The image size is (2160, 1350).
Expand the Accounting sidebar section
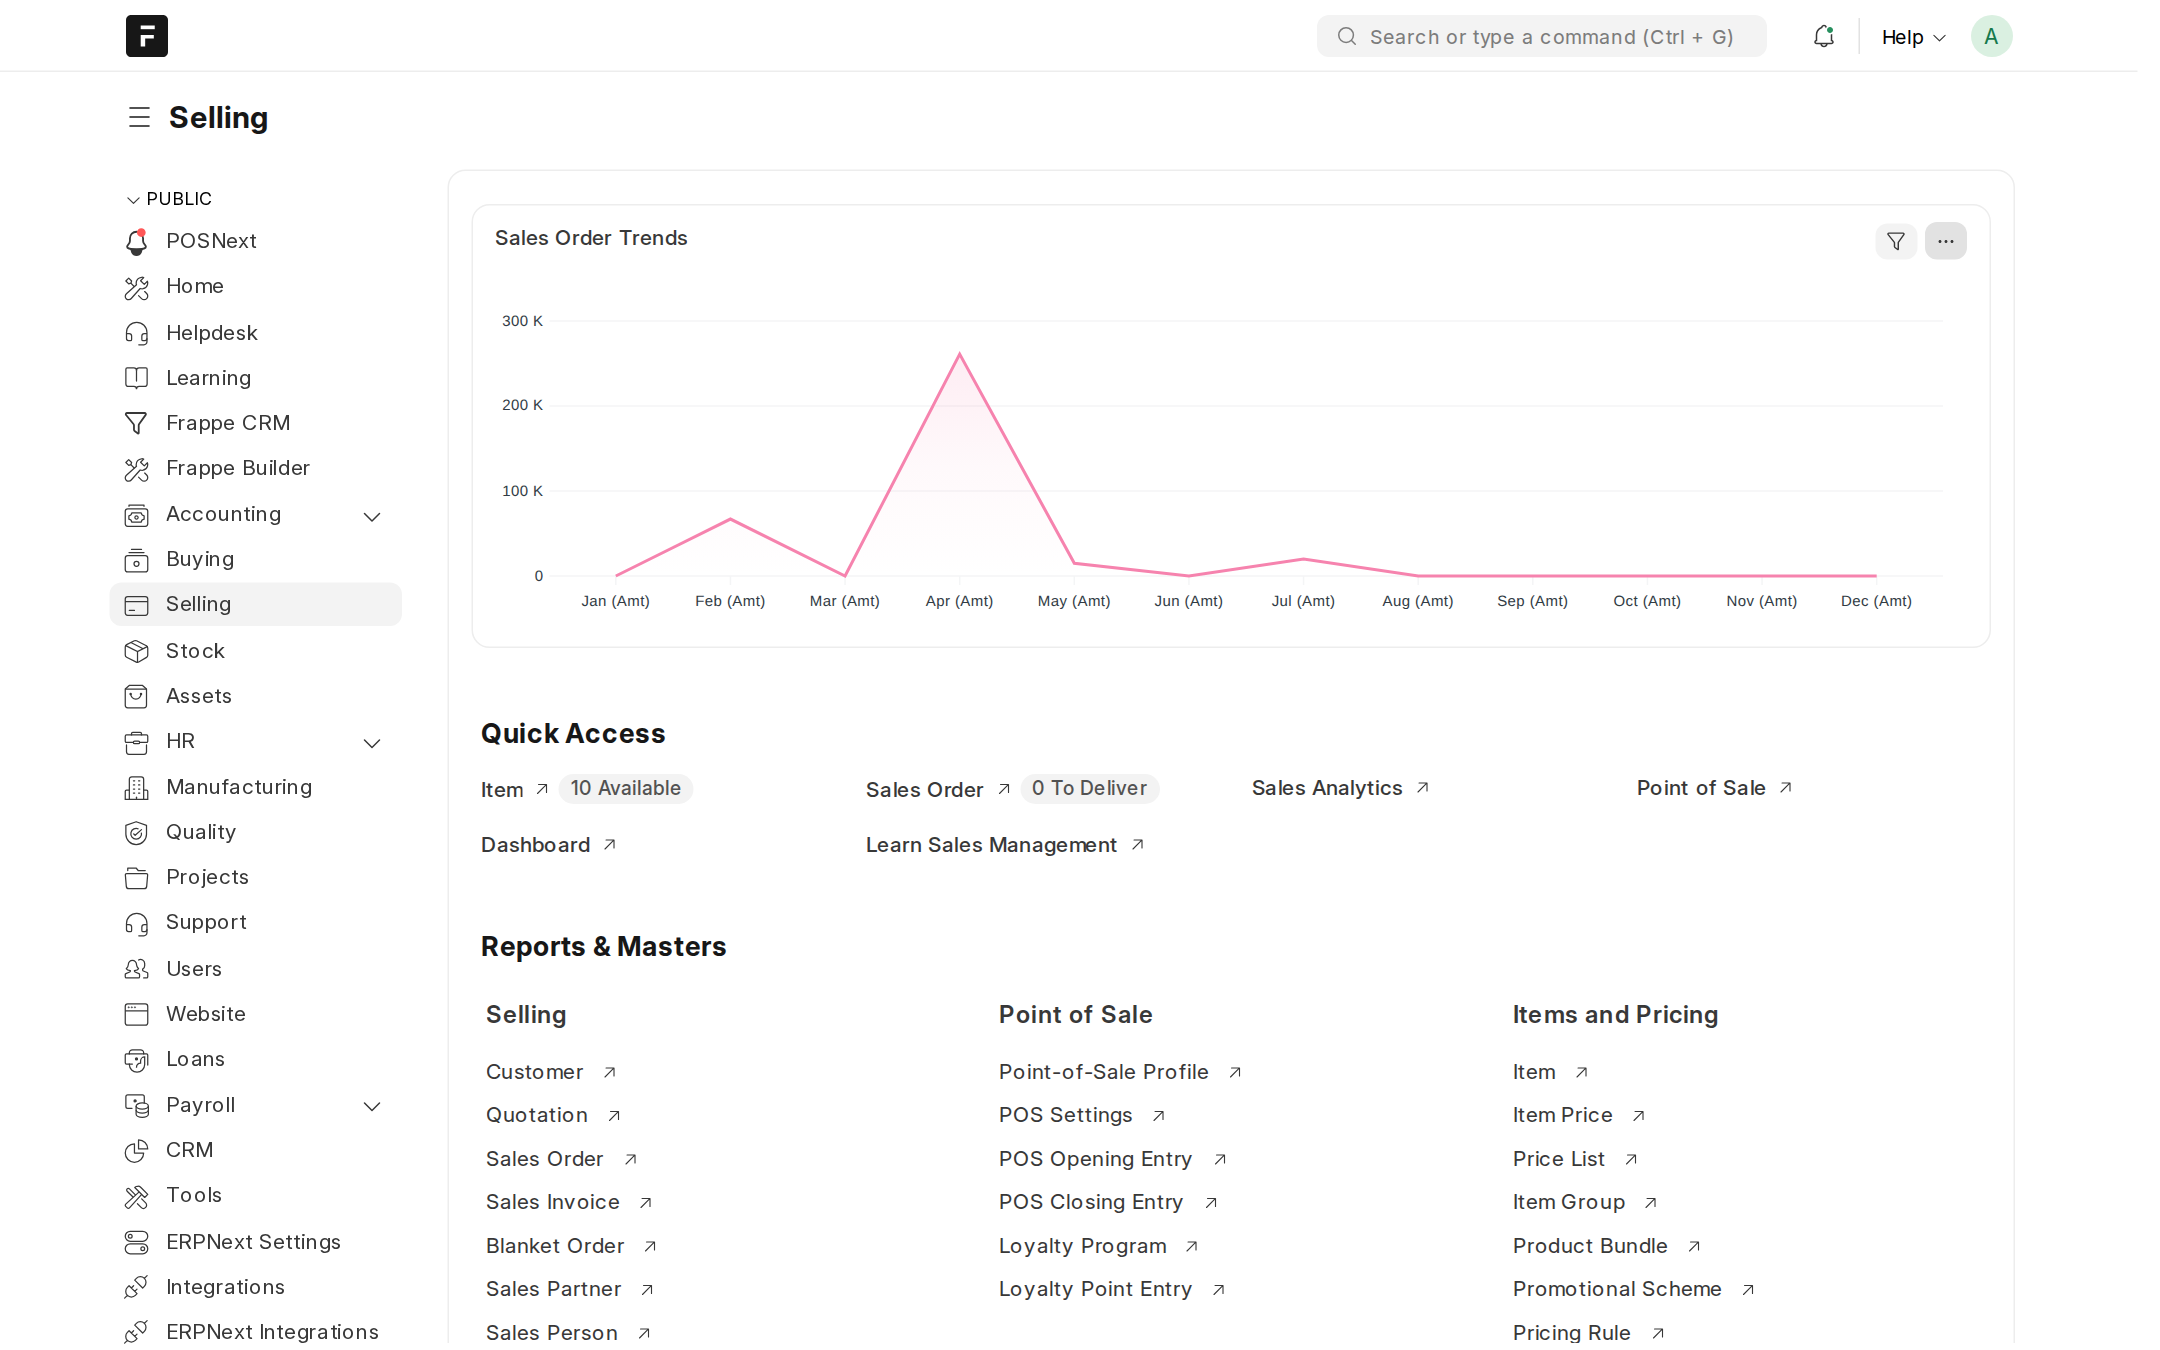click(x=372, y=516)
